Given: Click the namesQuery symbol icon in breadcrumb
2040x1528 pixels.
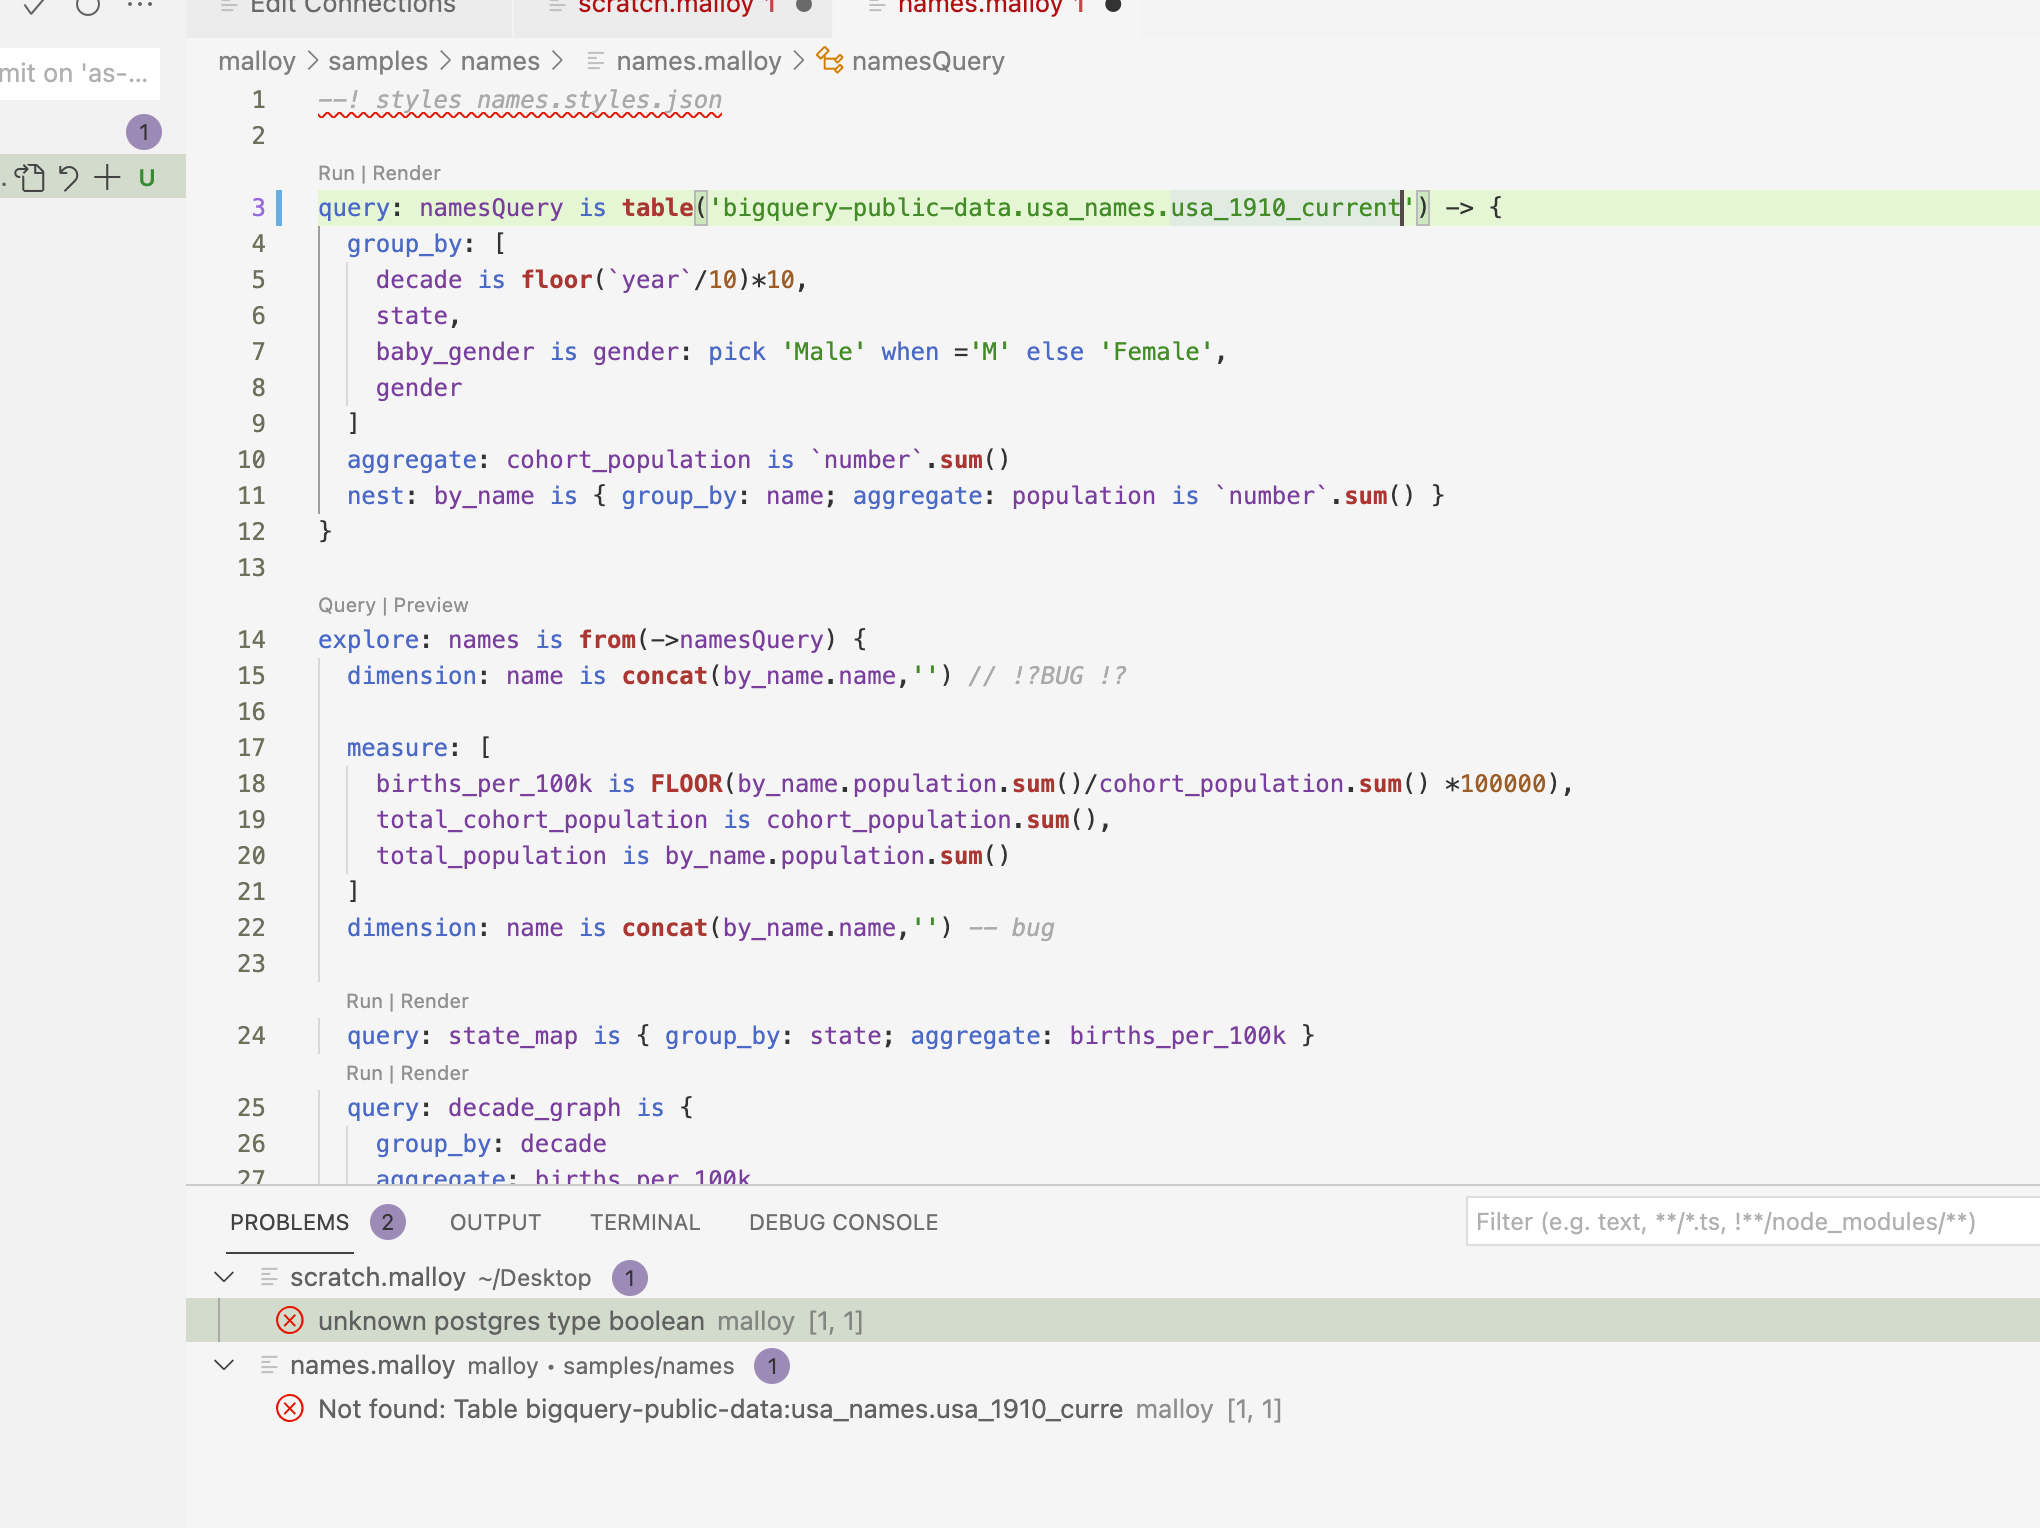Looking at the screenshot, I should [828, 61].
